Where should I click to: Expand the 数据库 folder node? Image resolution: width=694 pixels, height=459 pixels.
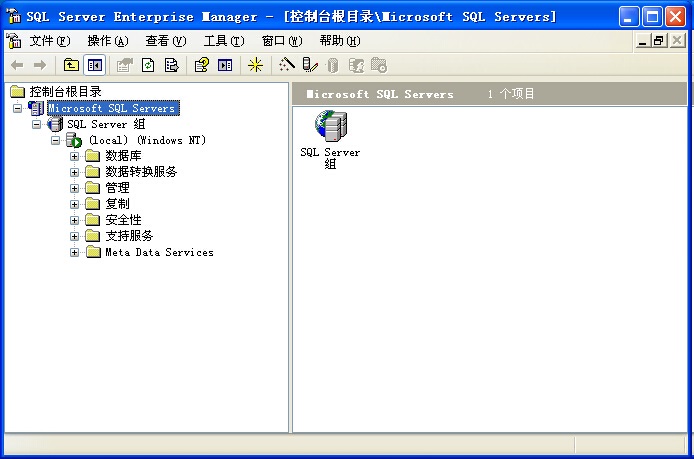74,156
